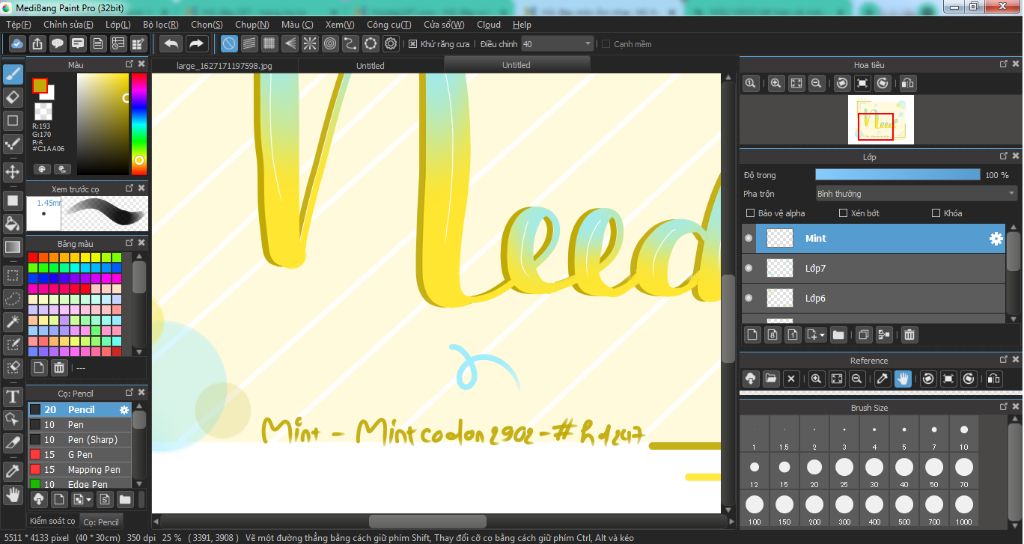Open Mint layer settings gear
Screen dimensions: 1024x544
[995, 239]
